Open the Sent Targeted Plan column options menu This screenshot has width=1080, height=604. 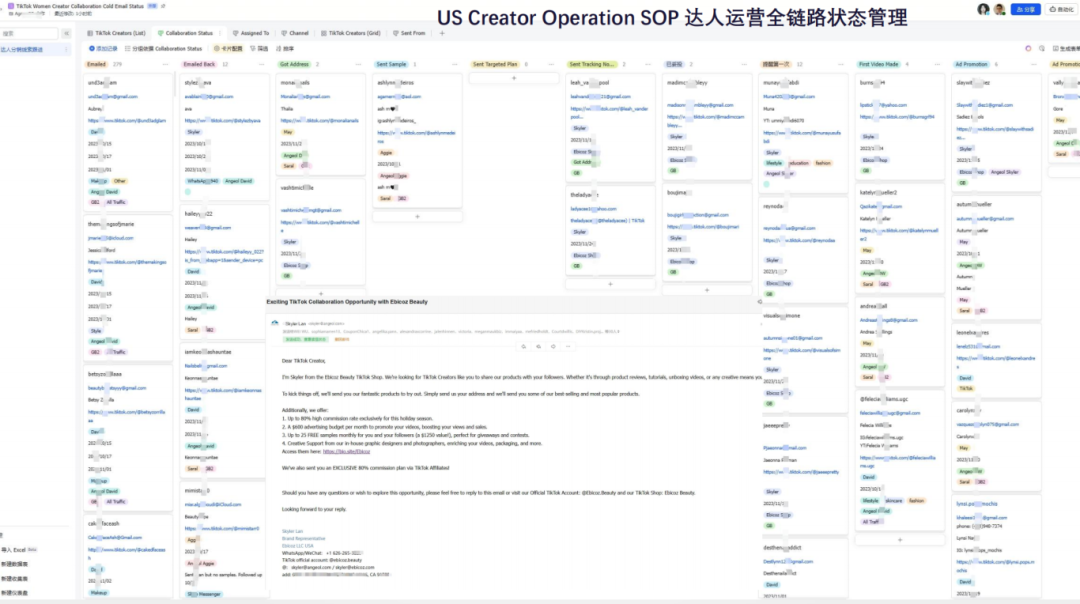pos(551,64)
